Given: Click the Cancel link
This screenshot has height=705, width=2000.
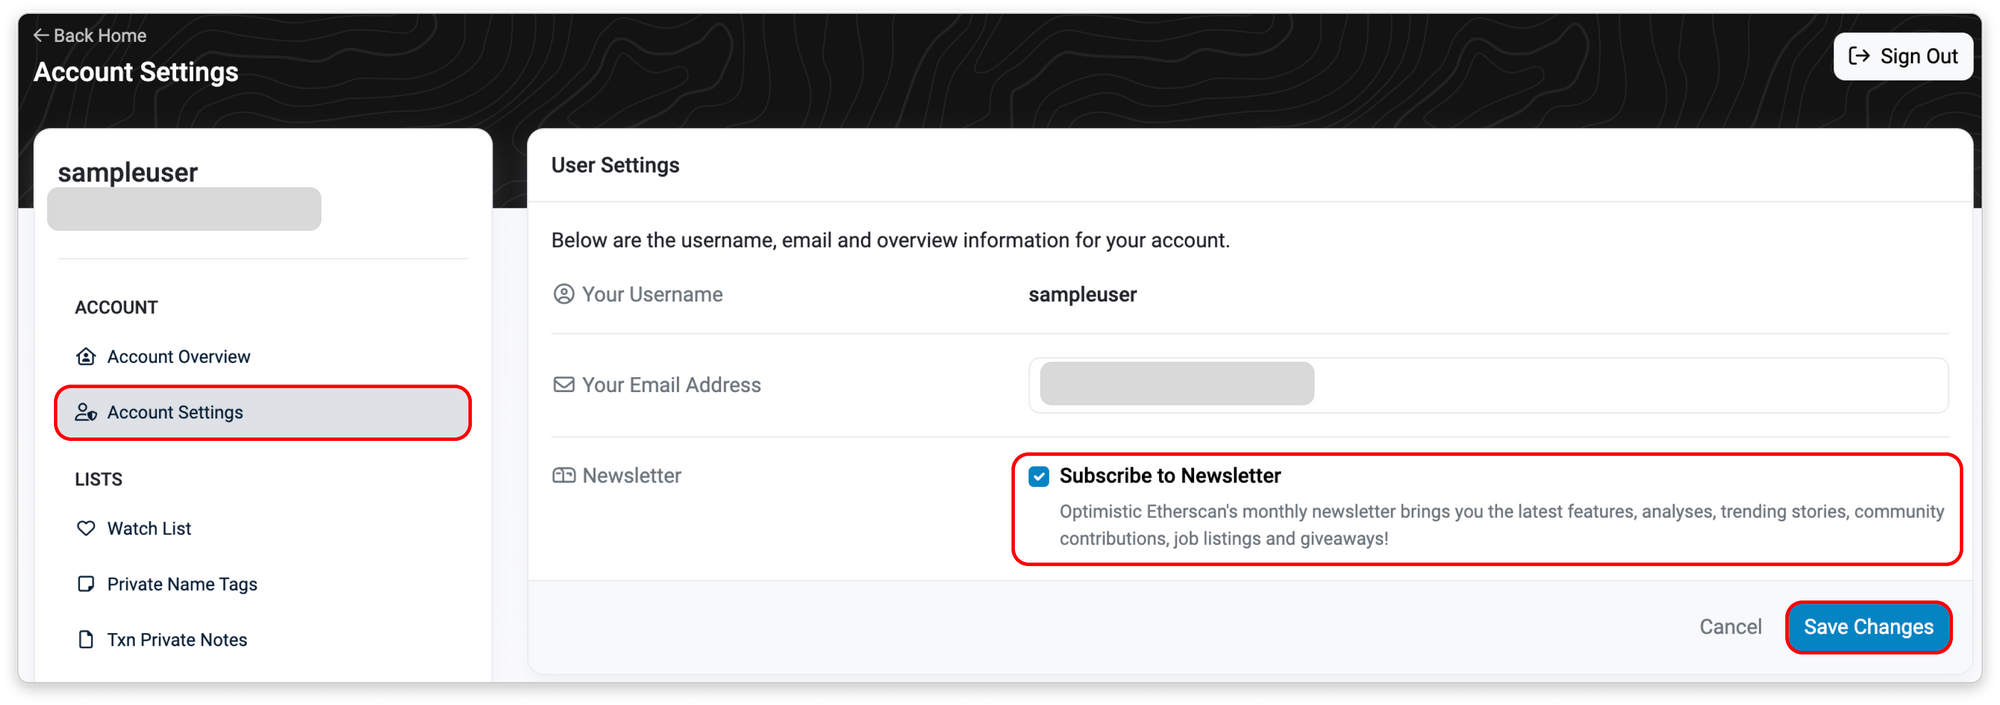Looking at the screenshot, I should click(x=1730, y=627).
